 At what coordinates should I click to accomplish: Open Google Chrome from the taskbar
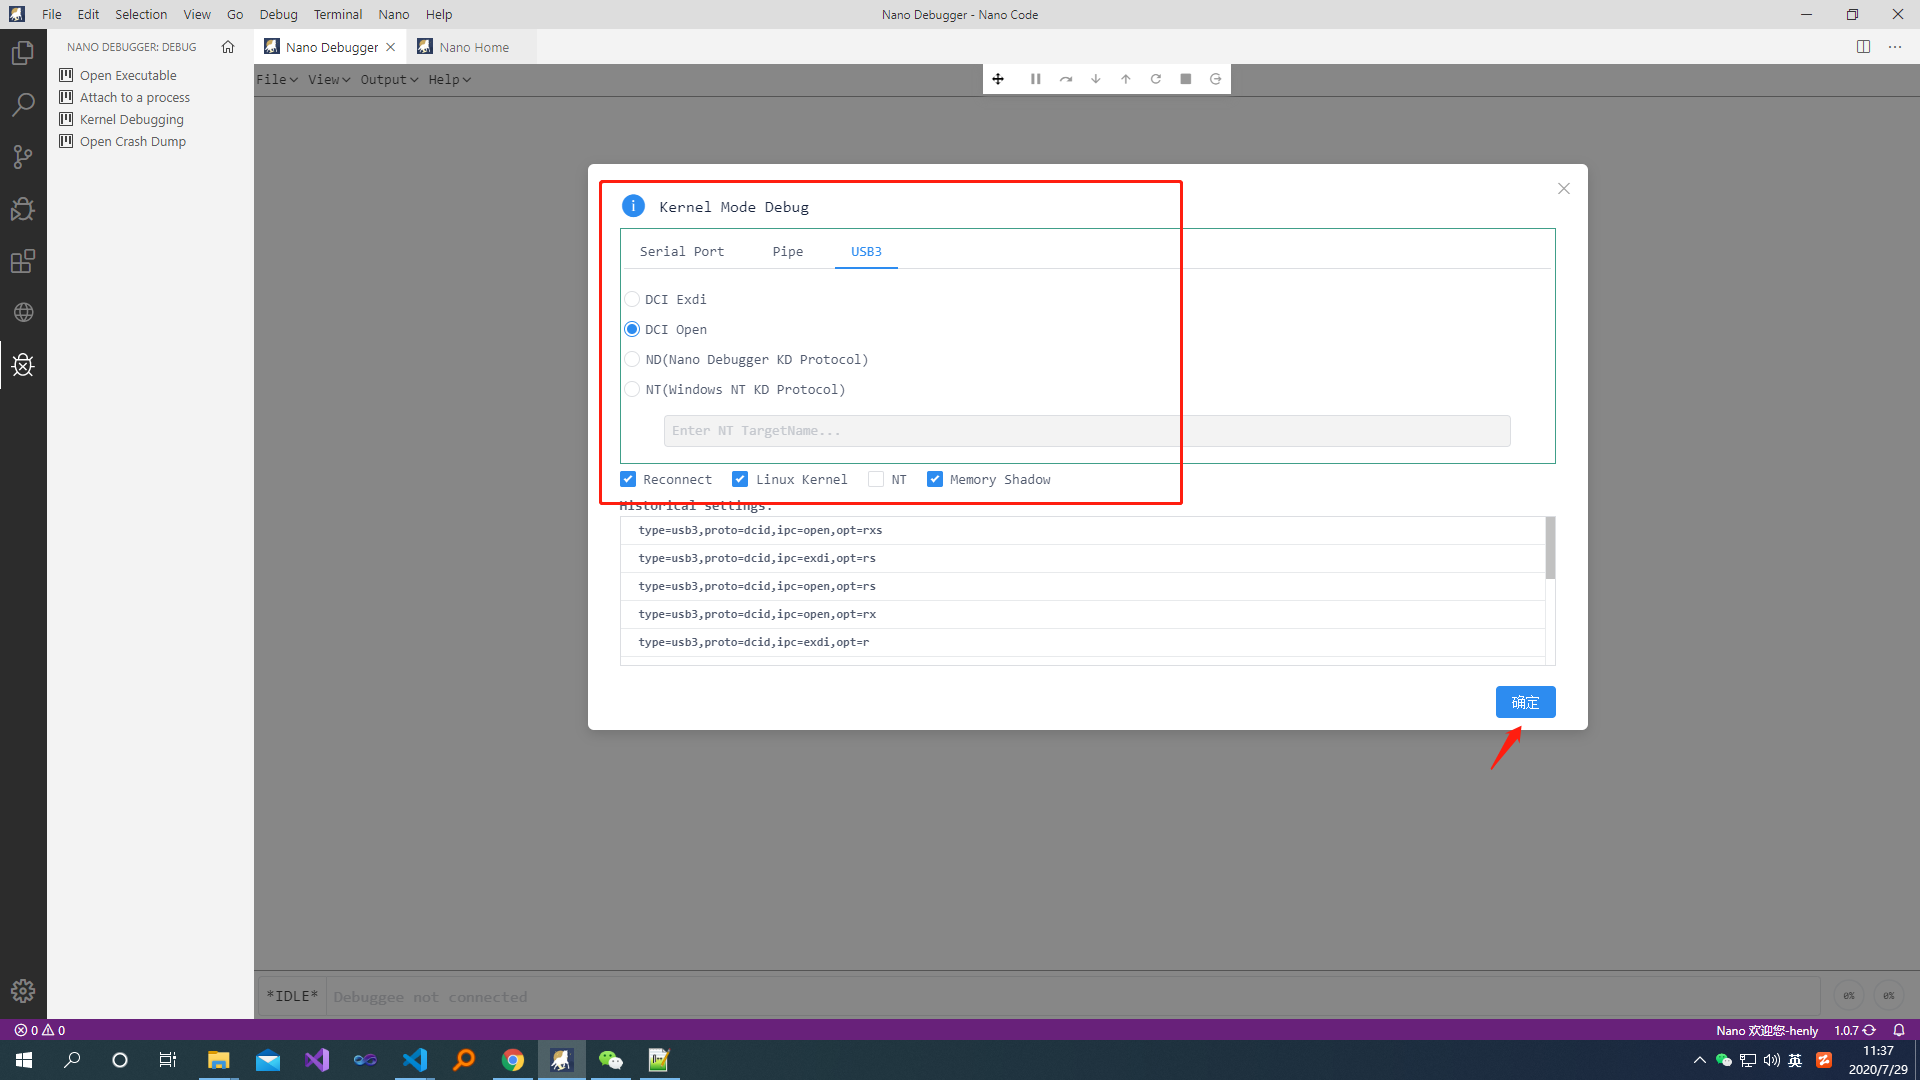point(513,1060)
